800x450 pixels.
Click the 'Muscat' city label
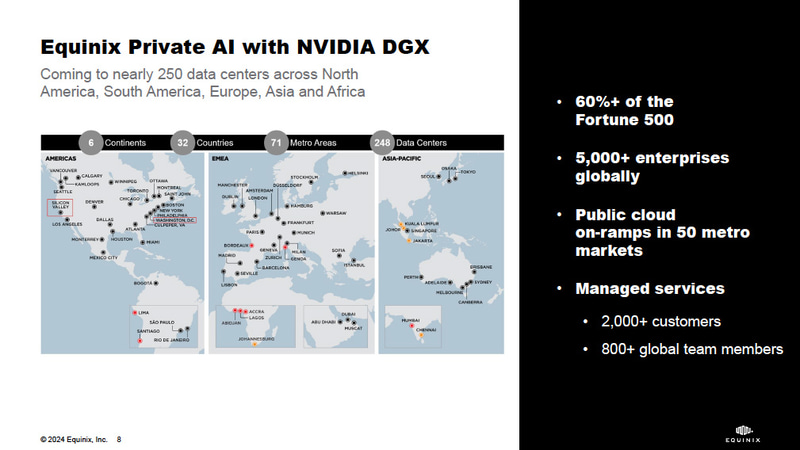353,328
